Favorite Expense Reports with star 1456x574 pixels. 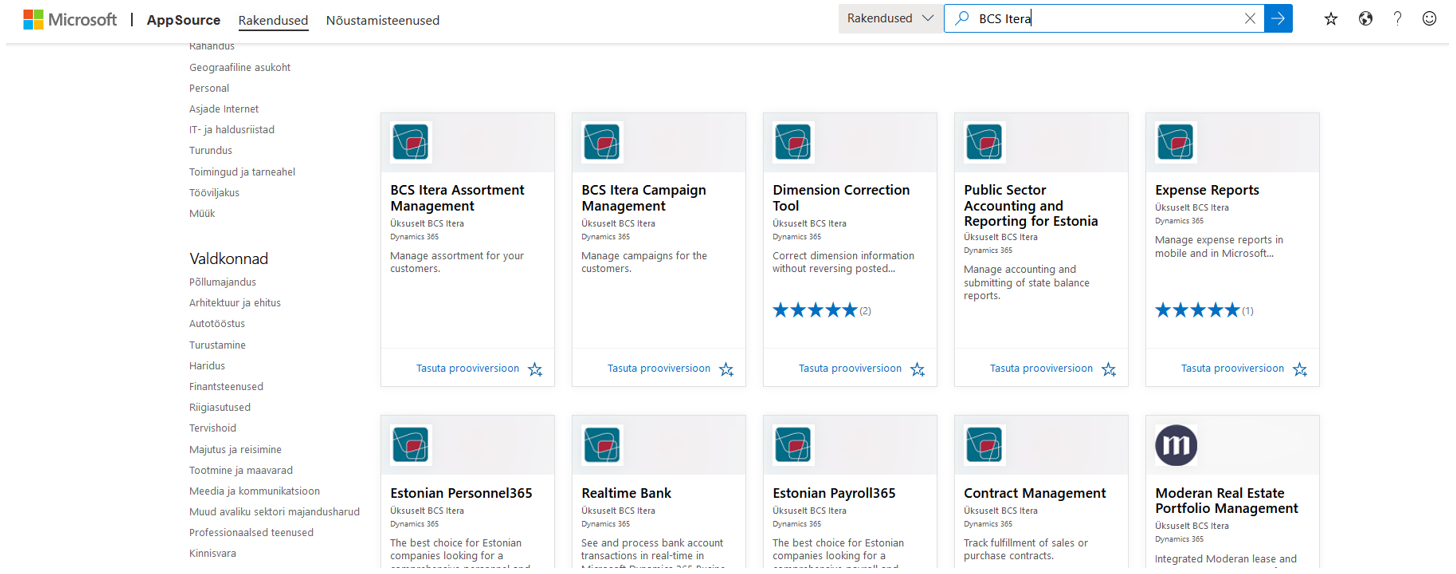pyautogui.click(x=1299, y=369)
